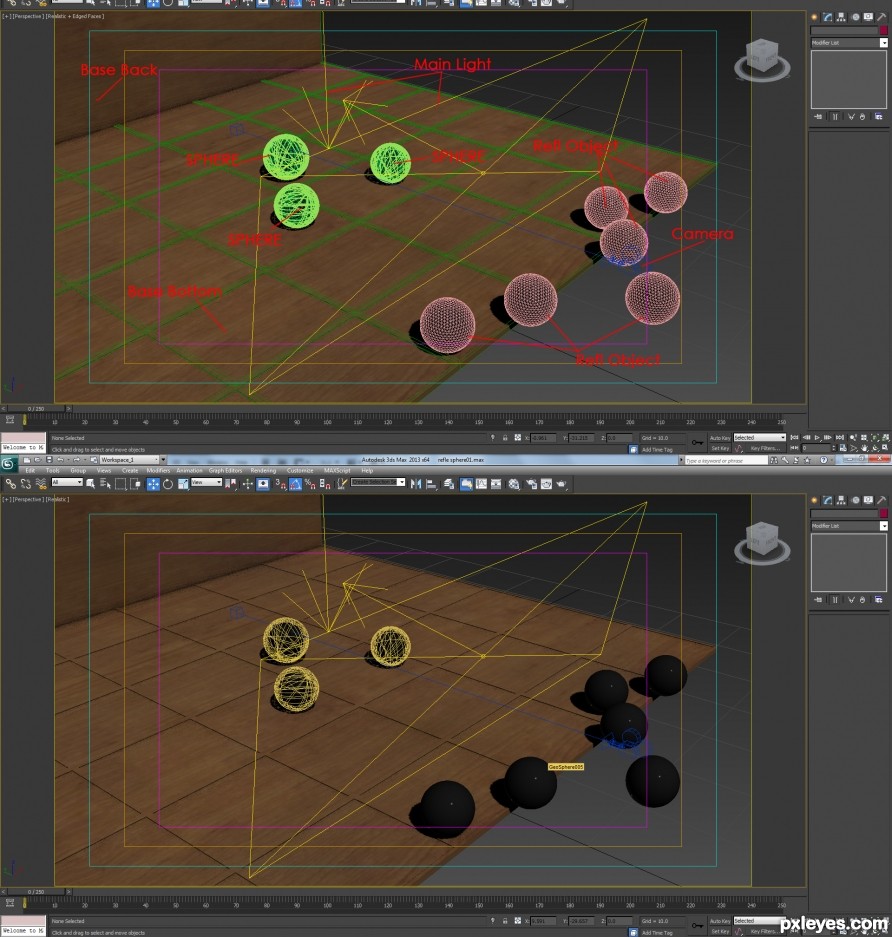Activate the Select and Move tool
The height and width of the screenshot is (937, 892).
(153, 483)
